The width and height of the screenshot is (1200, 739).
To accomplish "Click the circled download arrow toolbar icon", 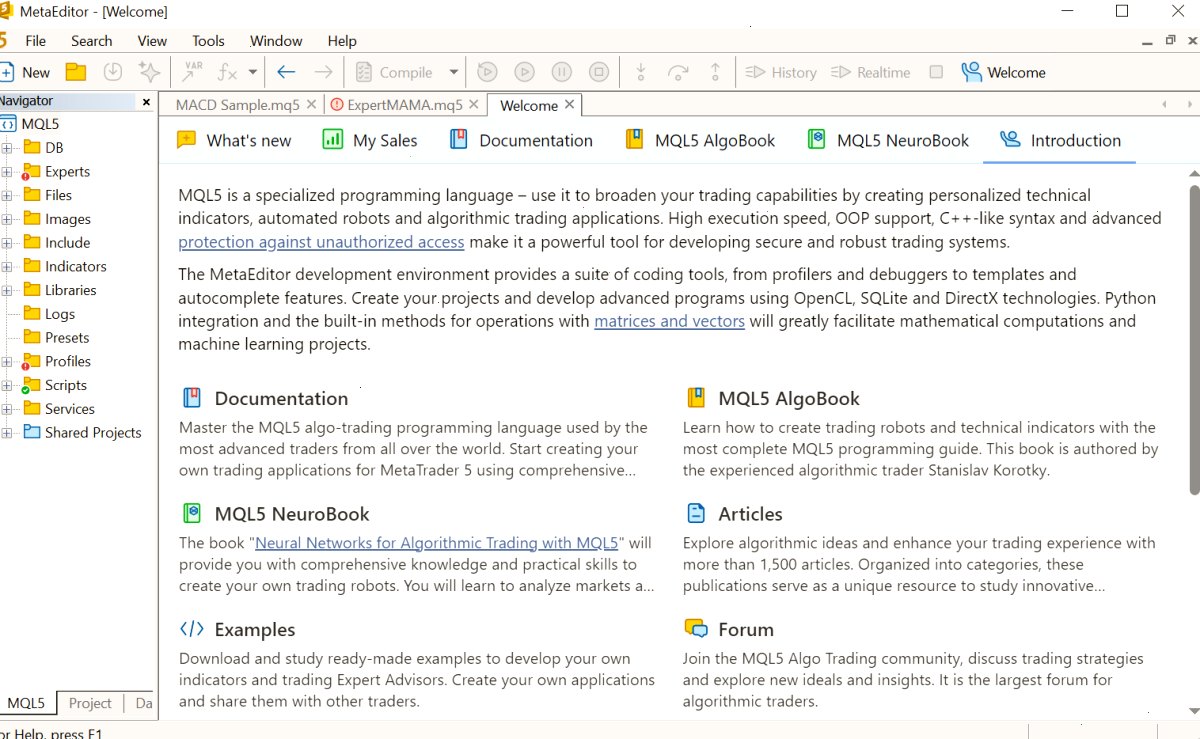I will [x=113, y=72].
